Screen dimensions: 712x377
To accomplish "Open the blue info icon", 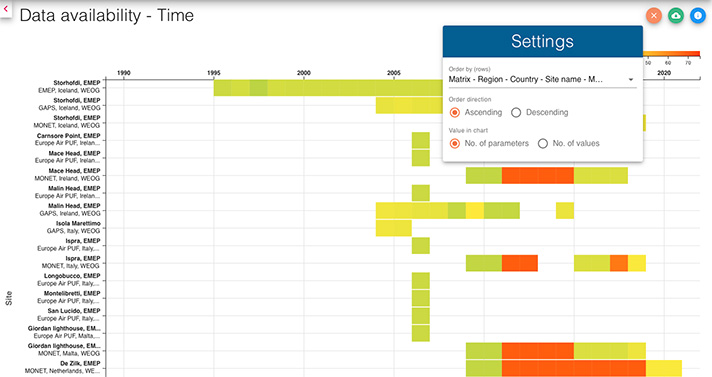I will pyautogui.click(x=697, y=16).
